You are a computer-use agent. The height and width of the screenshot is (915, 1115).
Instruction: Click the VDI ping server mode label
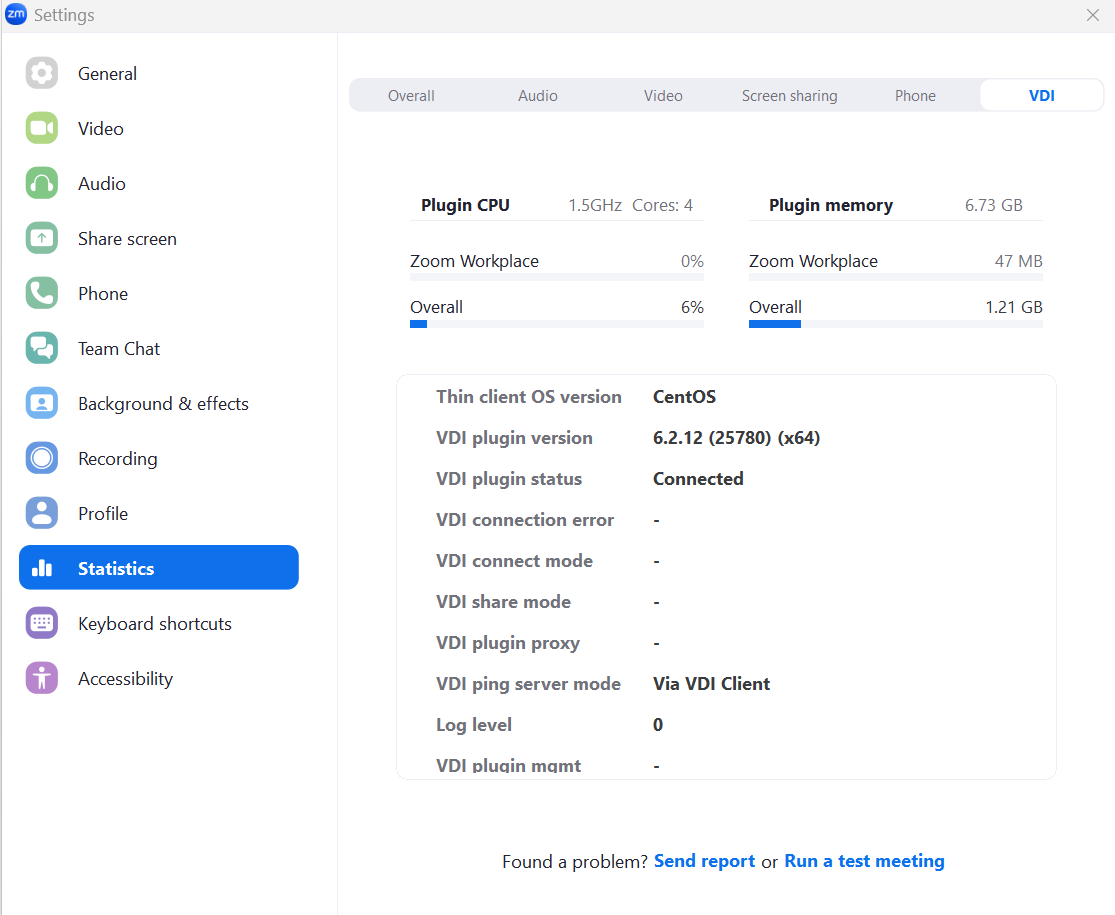tap(528, 684)
